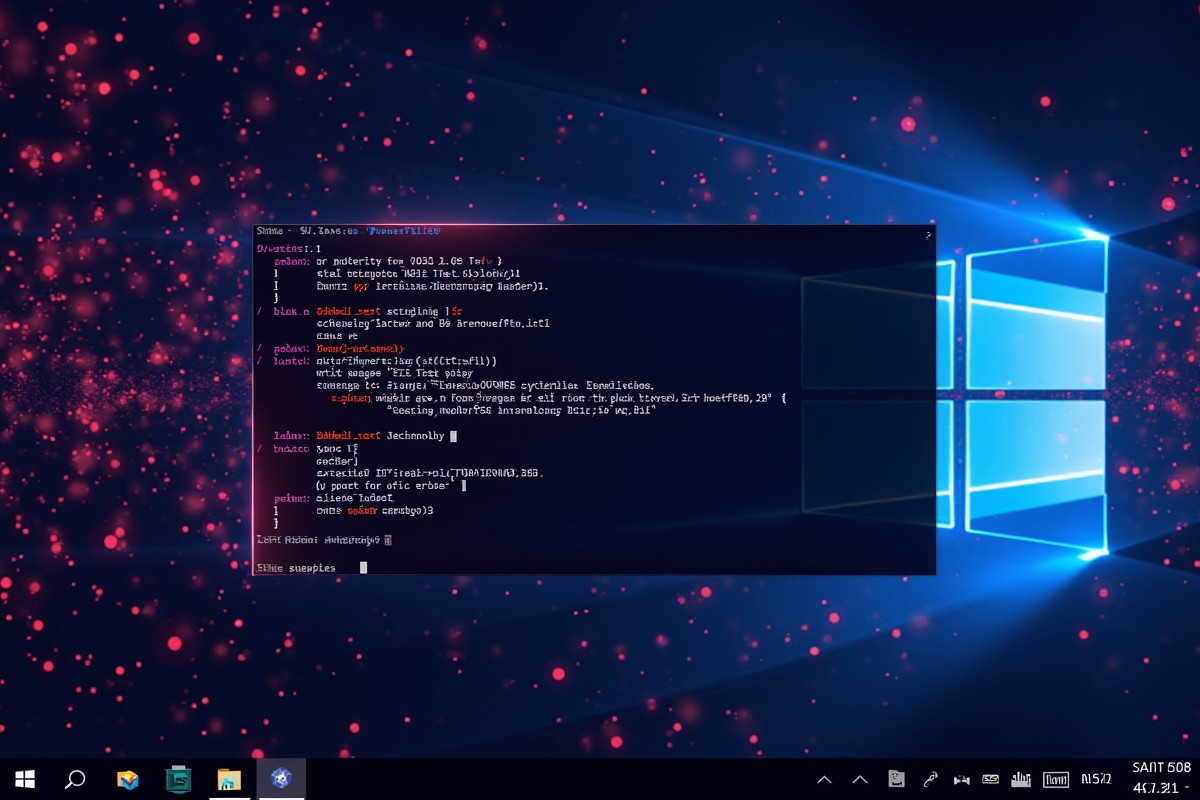Image resolution: width=1200 pixels, height=800 pixels.
Task: Open the clock and date in taskbar
Action: 1161,777
